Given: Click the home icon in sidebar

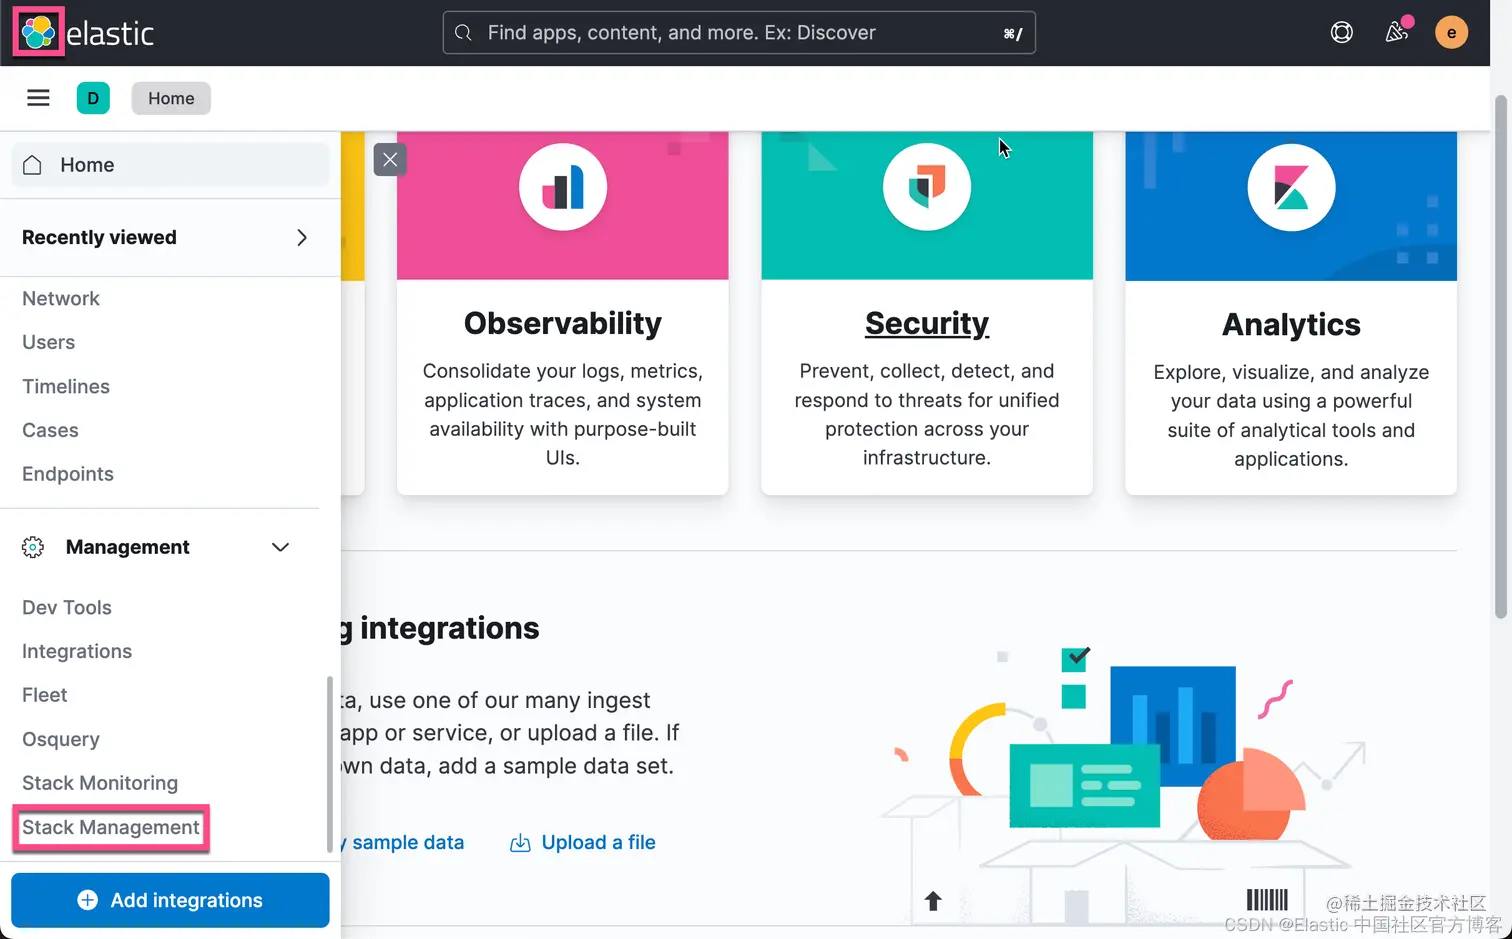Looking at the screenshot, I should tap(32, 165).
